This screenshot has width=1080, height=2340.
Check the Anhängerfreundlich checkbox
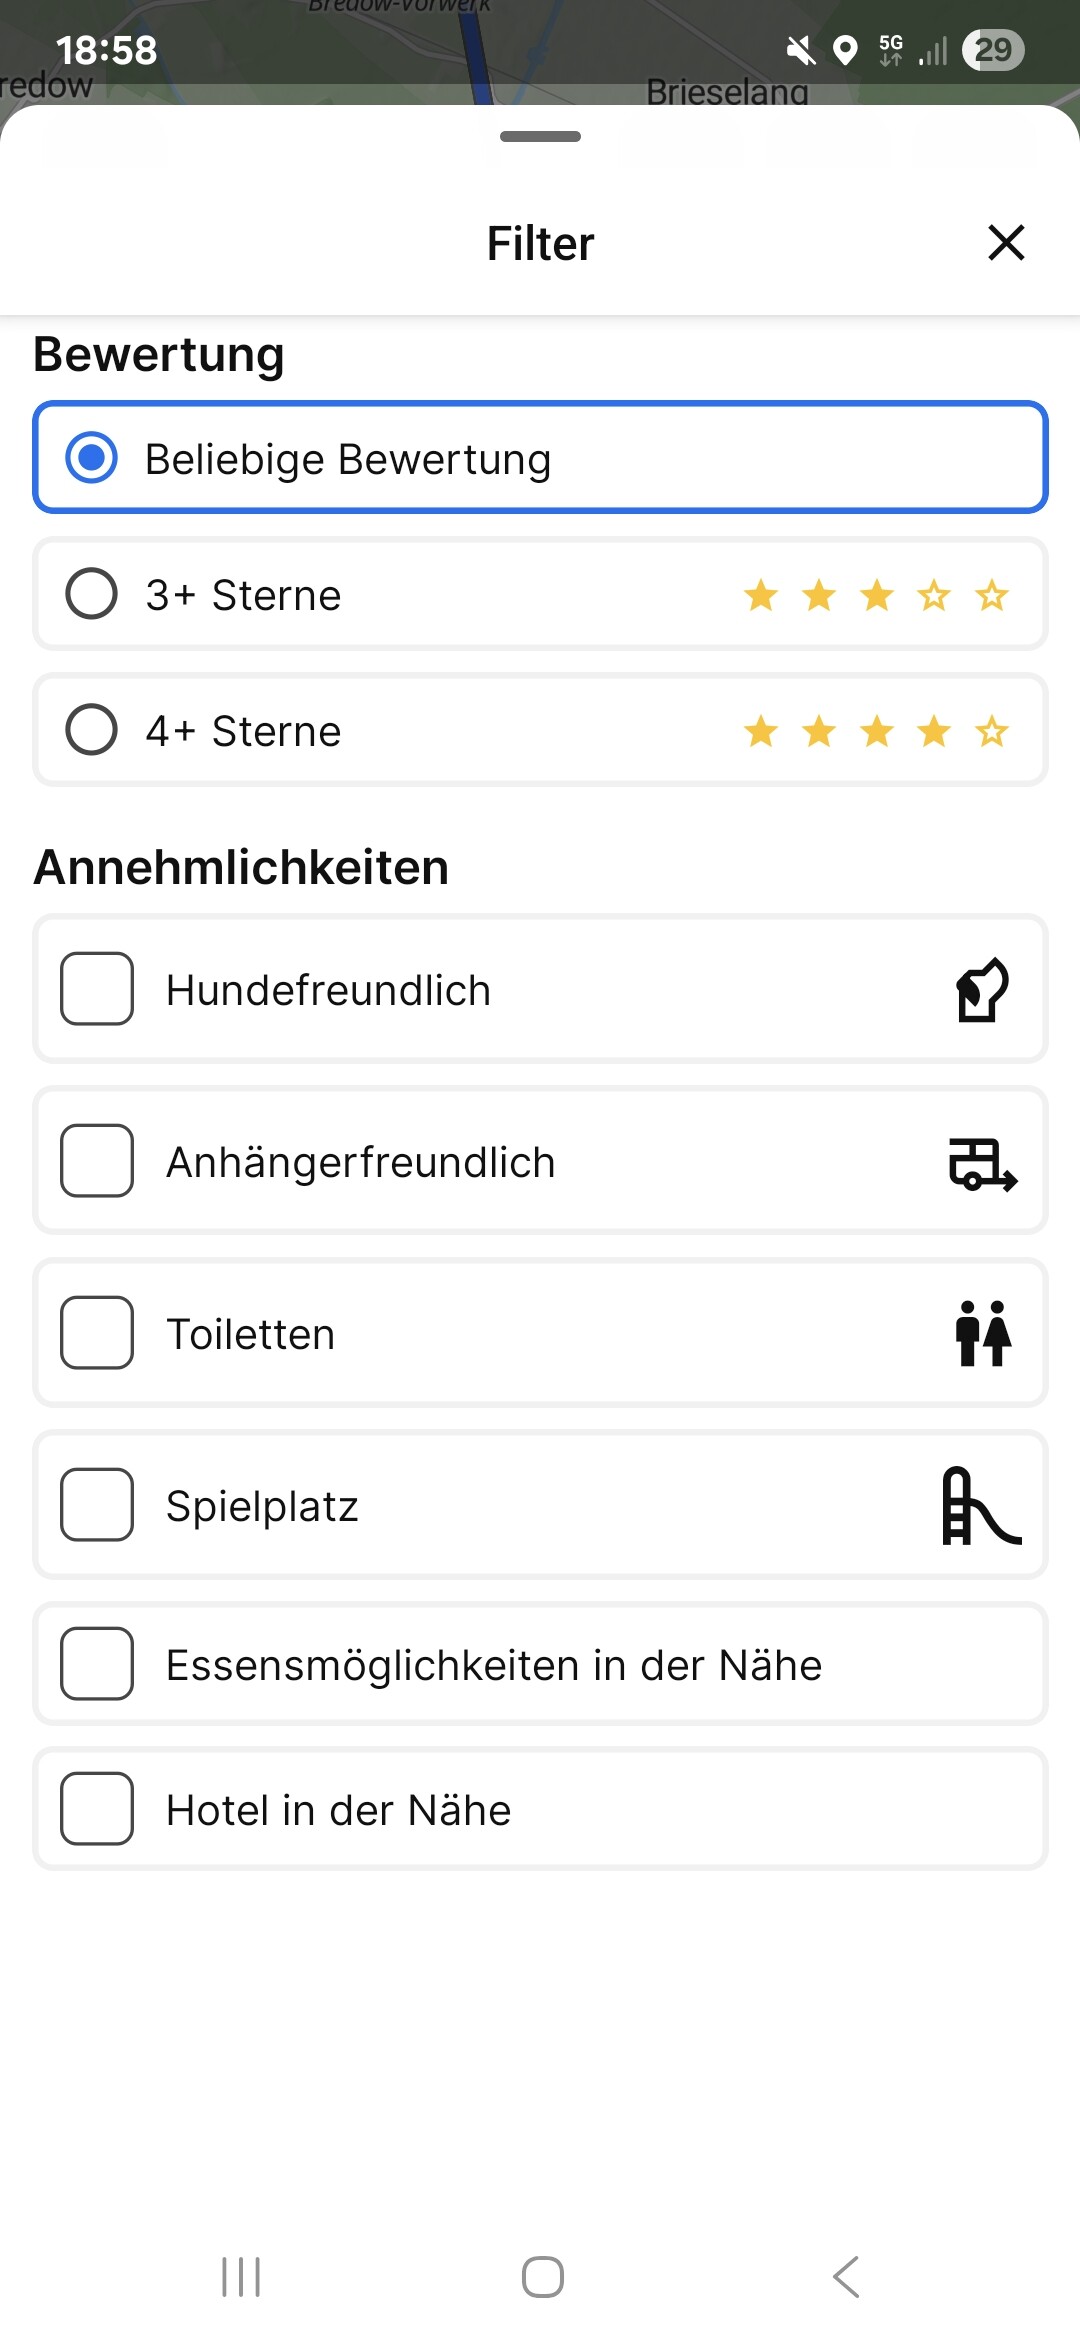tap(97, 1161)
